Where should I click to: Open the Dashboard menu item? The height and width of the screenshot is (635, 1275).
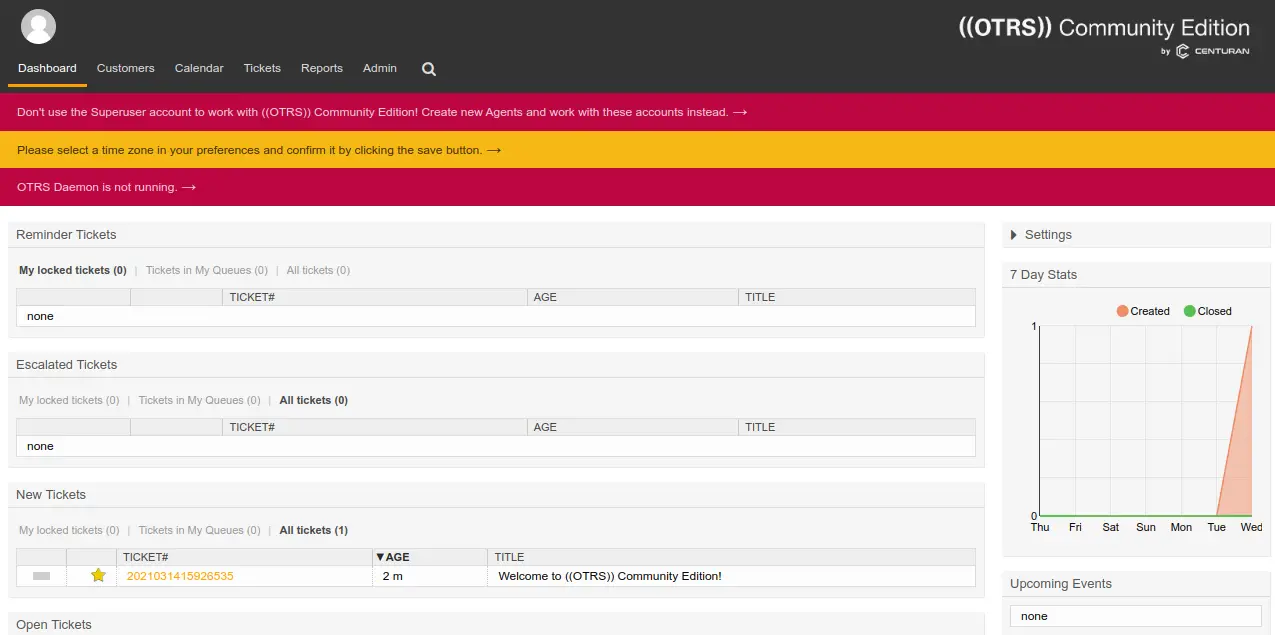[47, 68]
